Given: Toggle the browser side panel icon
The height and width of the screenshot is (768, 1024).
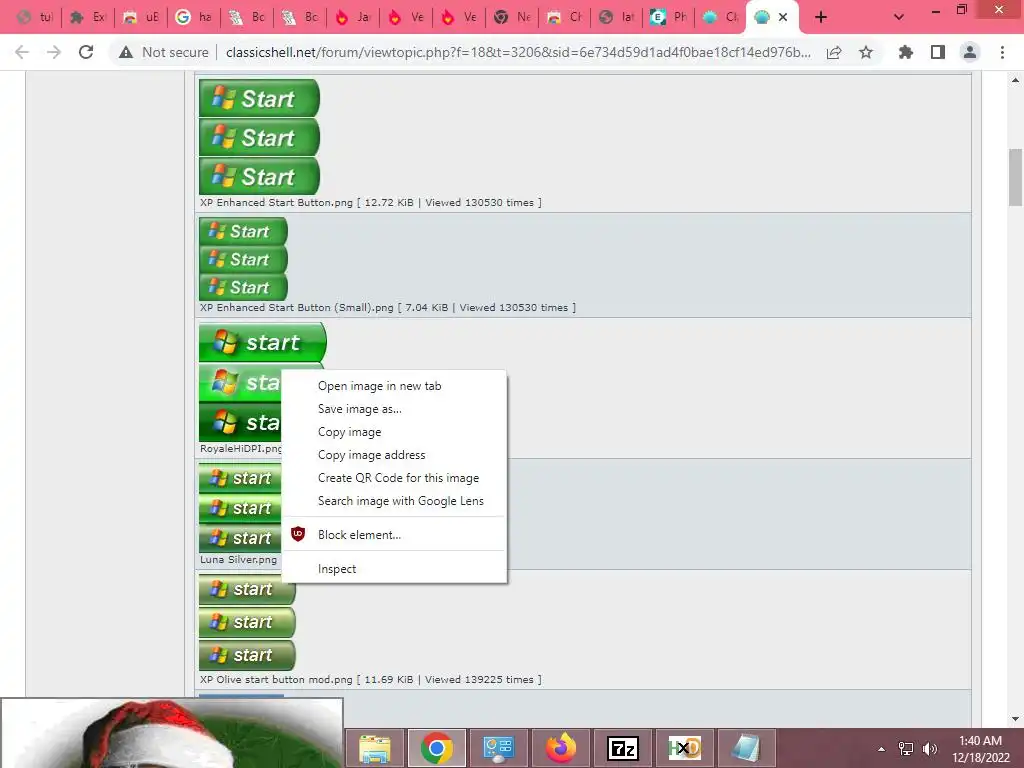Looking at the screenshot, I should click(x=938, y=52).
